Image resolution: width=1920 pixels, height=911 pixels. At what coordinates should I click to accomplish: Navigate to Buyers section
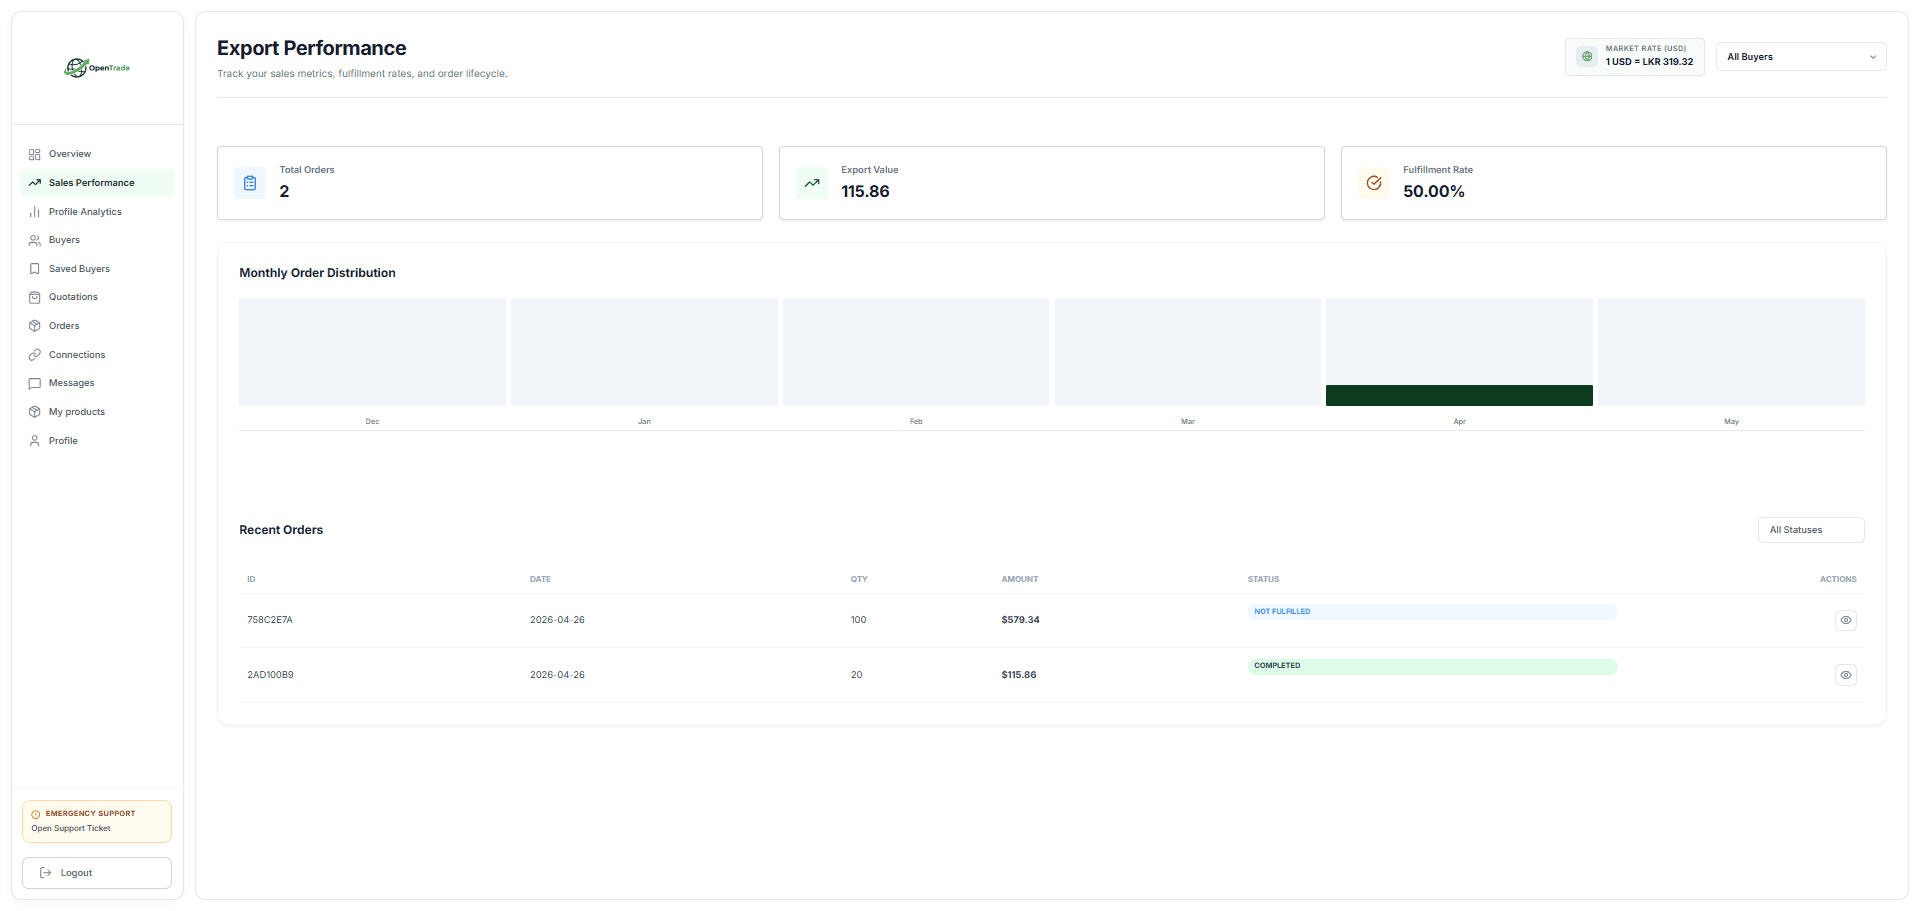pos(97,240)
